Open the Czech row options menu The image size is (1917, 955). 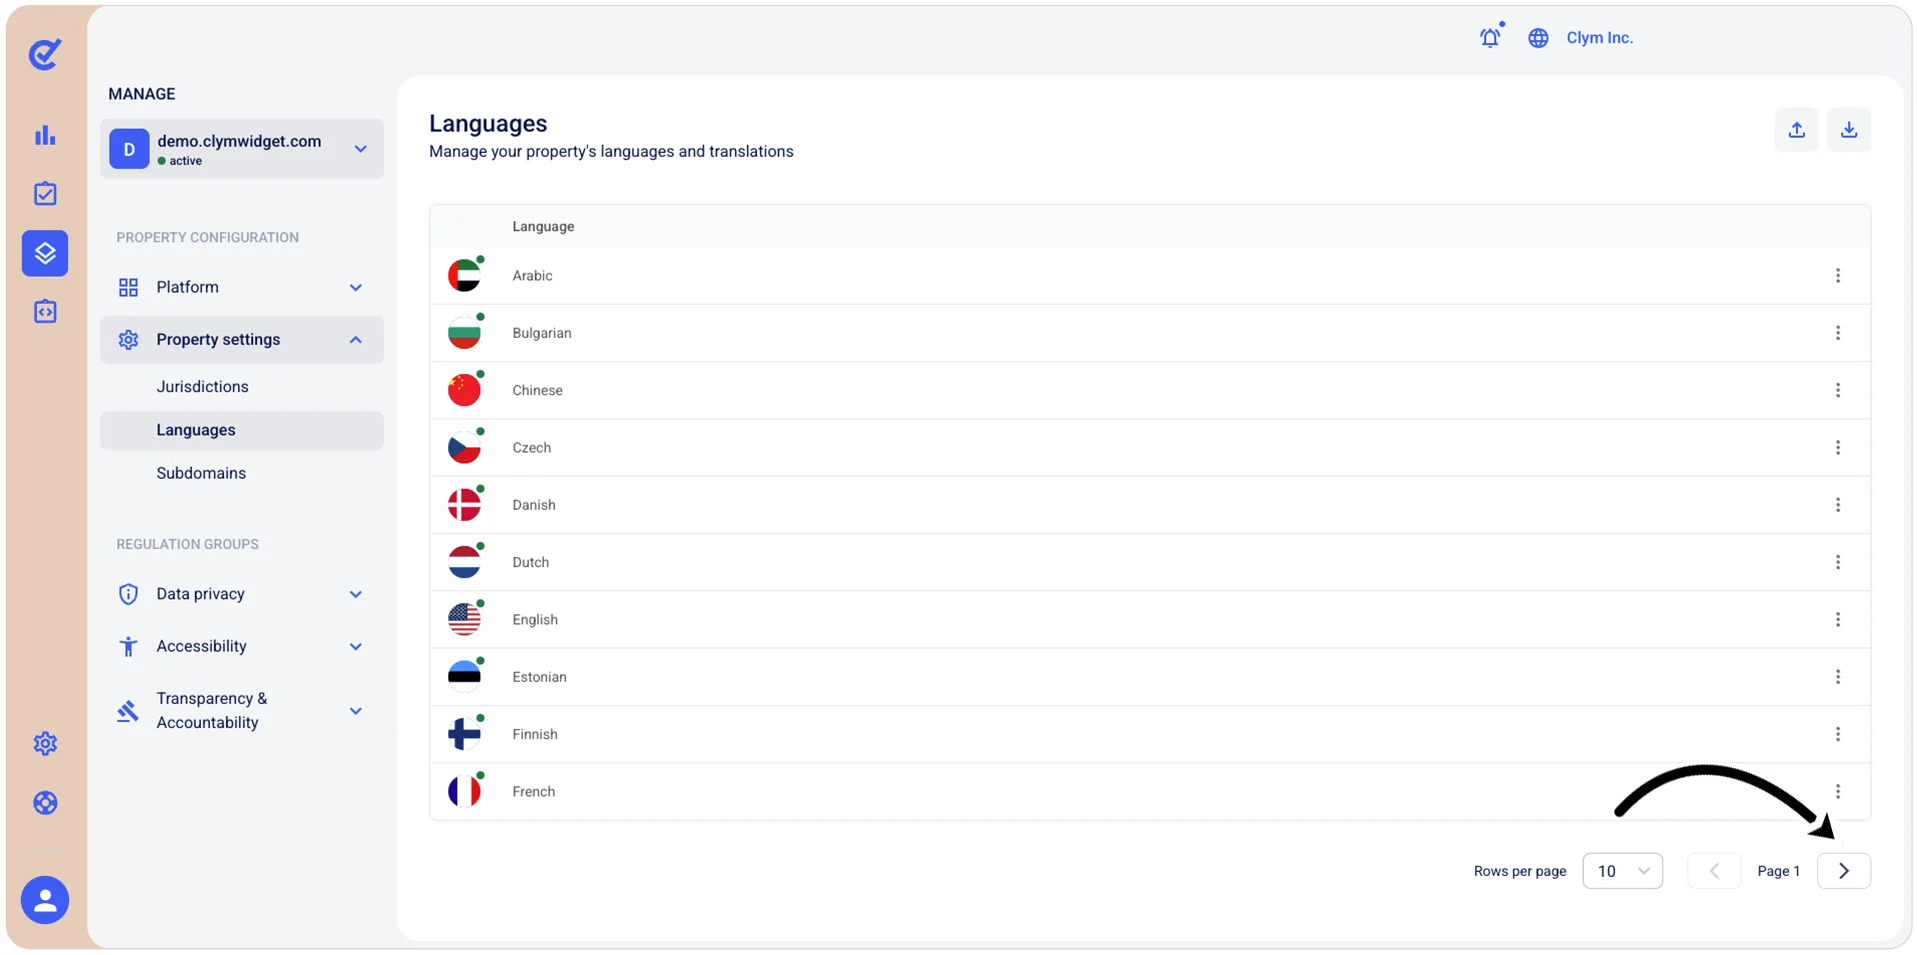tap(1838, 448)
